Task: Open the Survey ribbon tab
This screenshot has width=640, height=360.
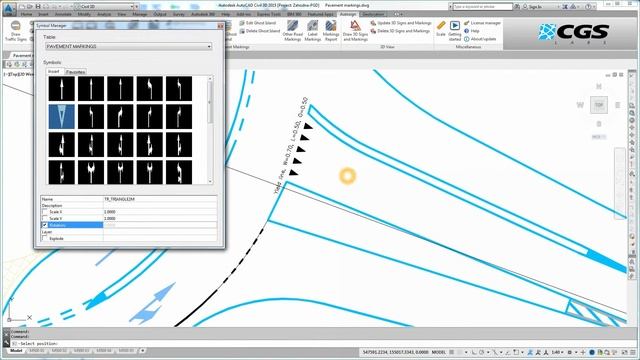Action: click(179, 14)
